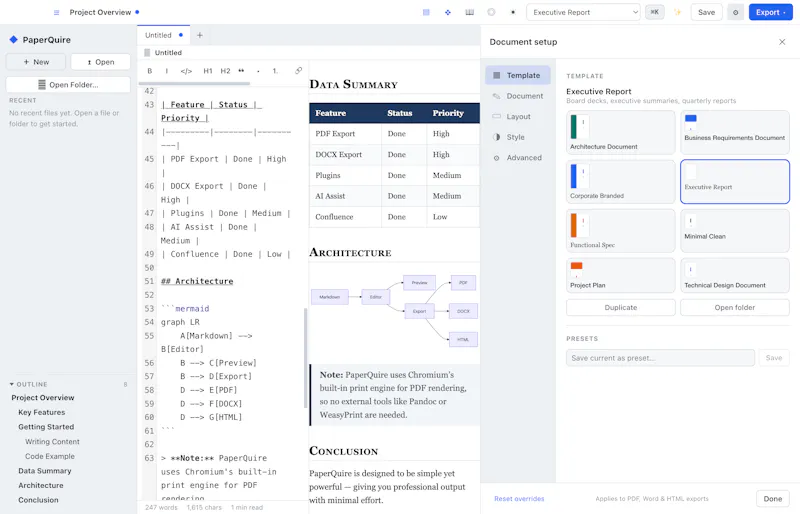The width and height of the screenshot is (800, 514).
Task: Jump to Code Example in outline
Action: 49,456
